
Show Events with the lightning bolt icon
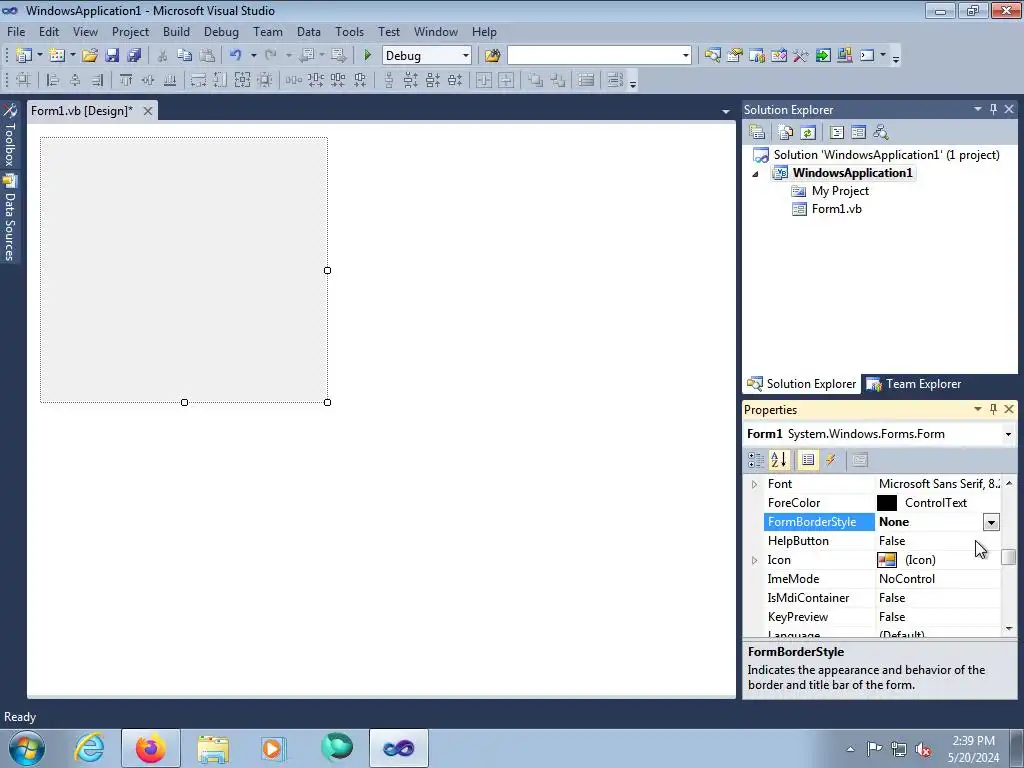coord(831,460)
